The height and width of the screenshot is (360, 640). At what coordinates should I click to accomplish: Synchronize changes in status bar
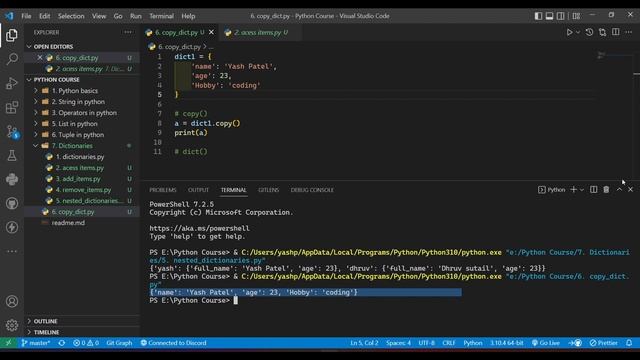coord(62,343)
